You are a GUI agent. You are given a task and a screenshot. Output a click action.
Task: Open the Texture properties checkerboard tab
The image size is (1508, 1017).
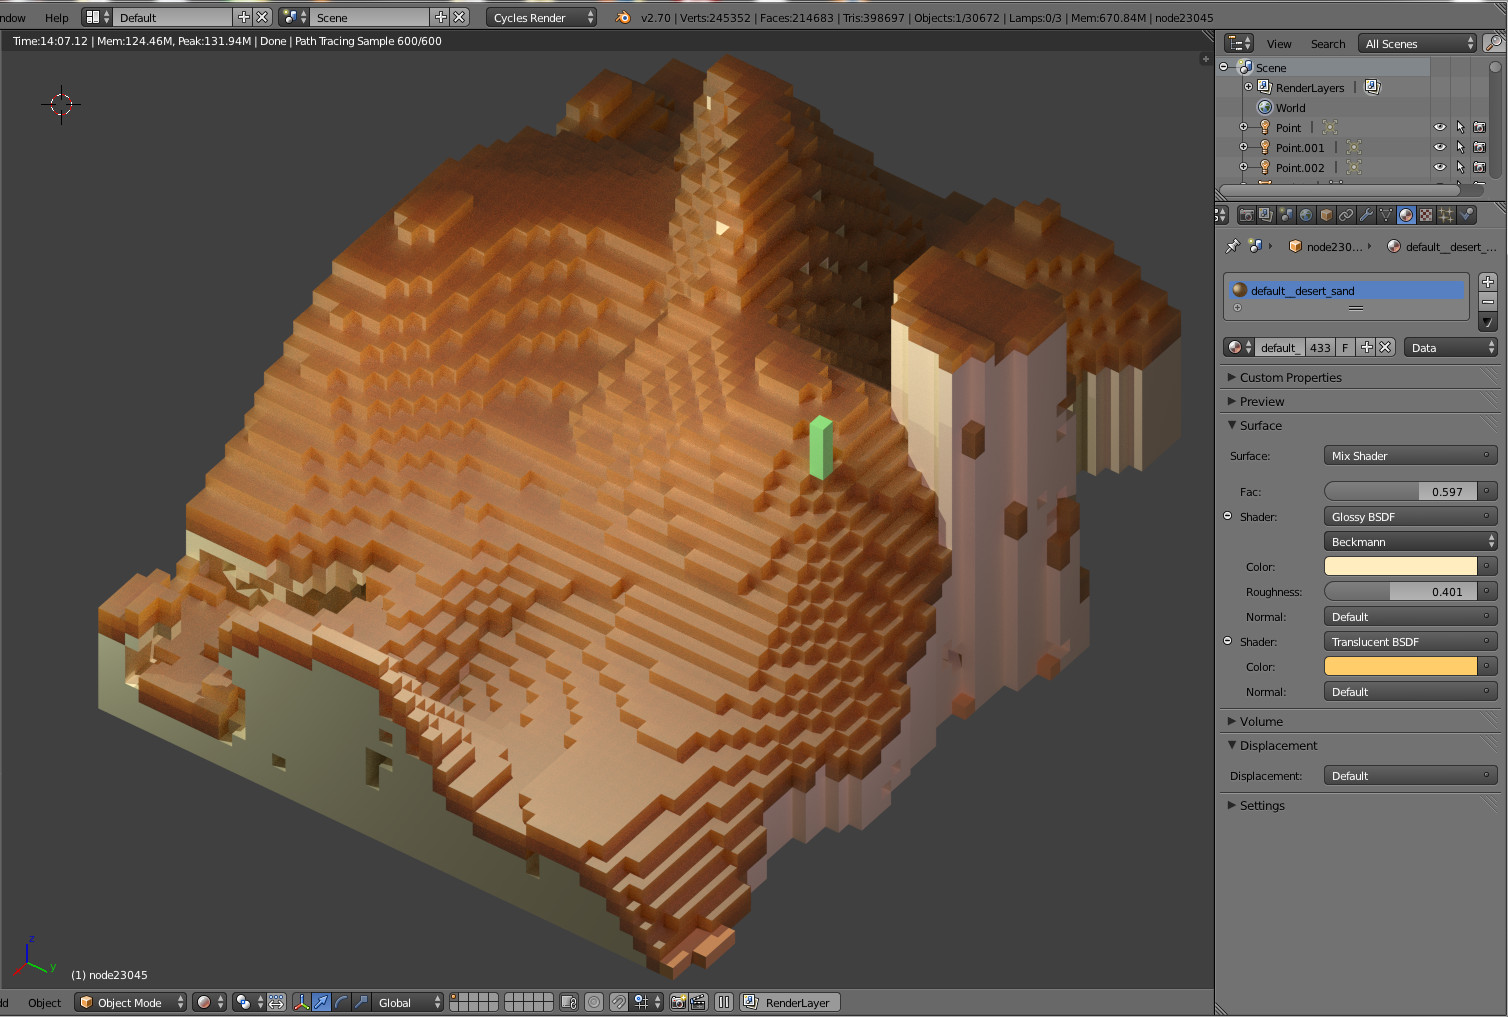tap(1426, 215)
